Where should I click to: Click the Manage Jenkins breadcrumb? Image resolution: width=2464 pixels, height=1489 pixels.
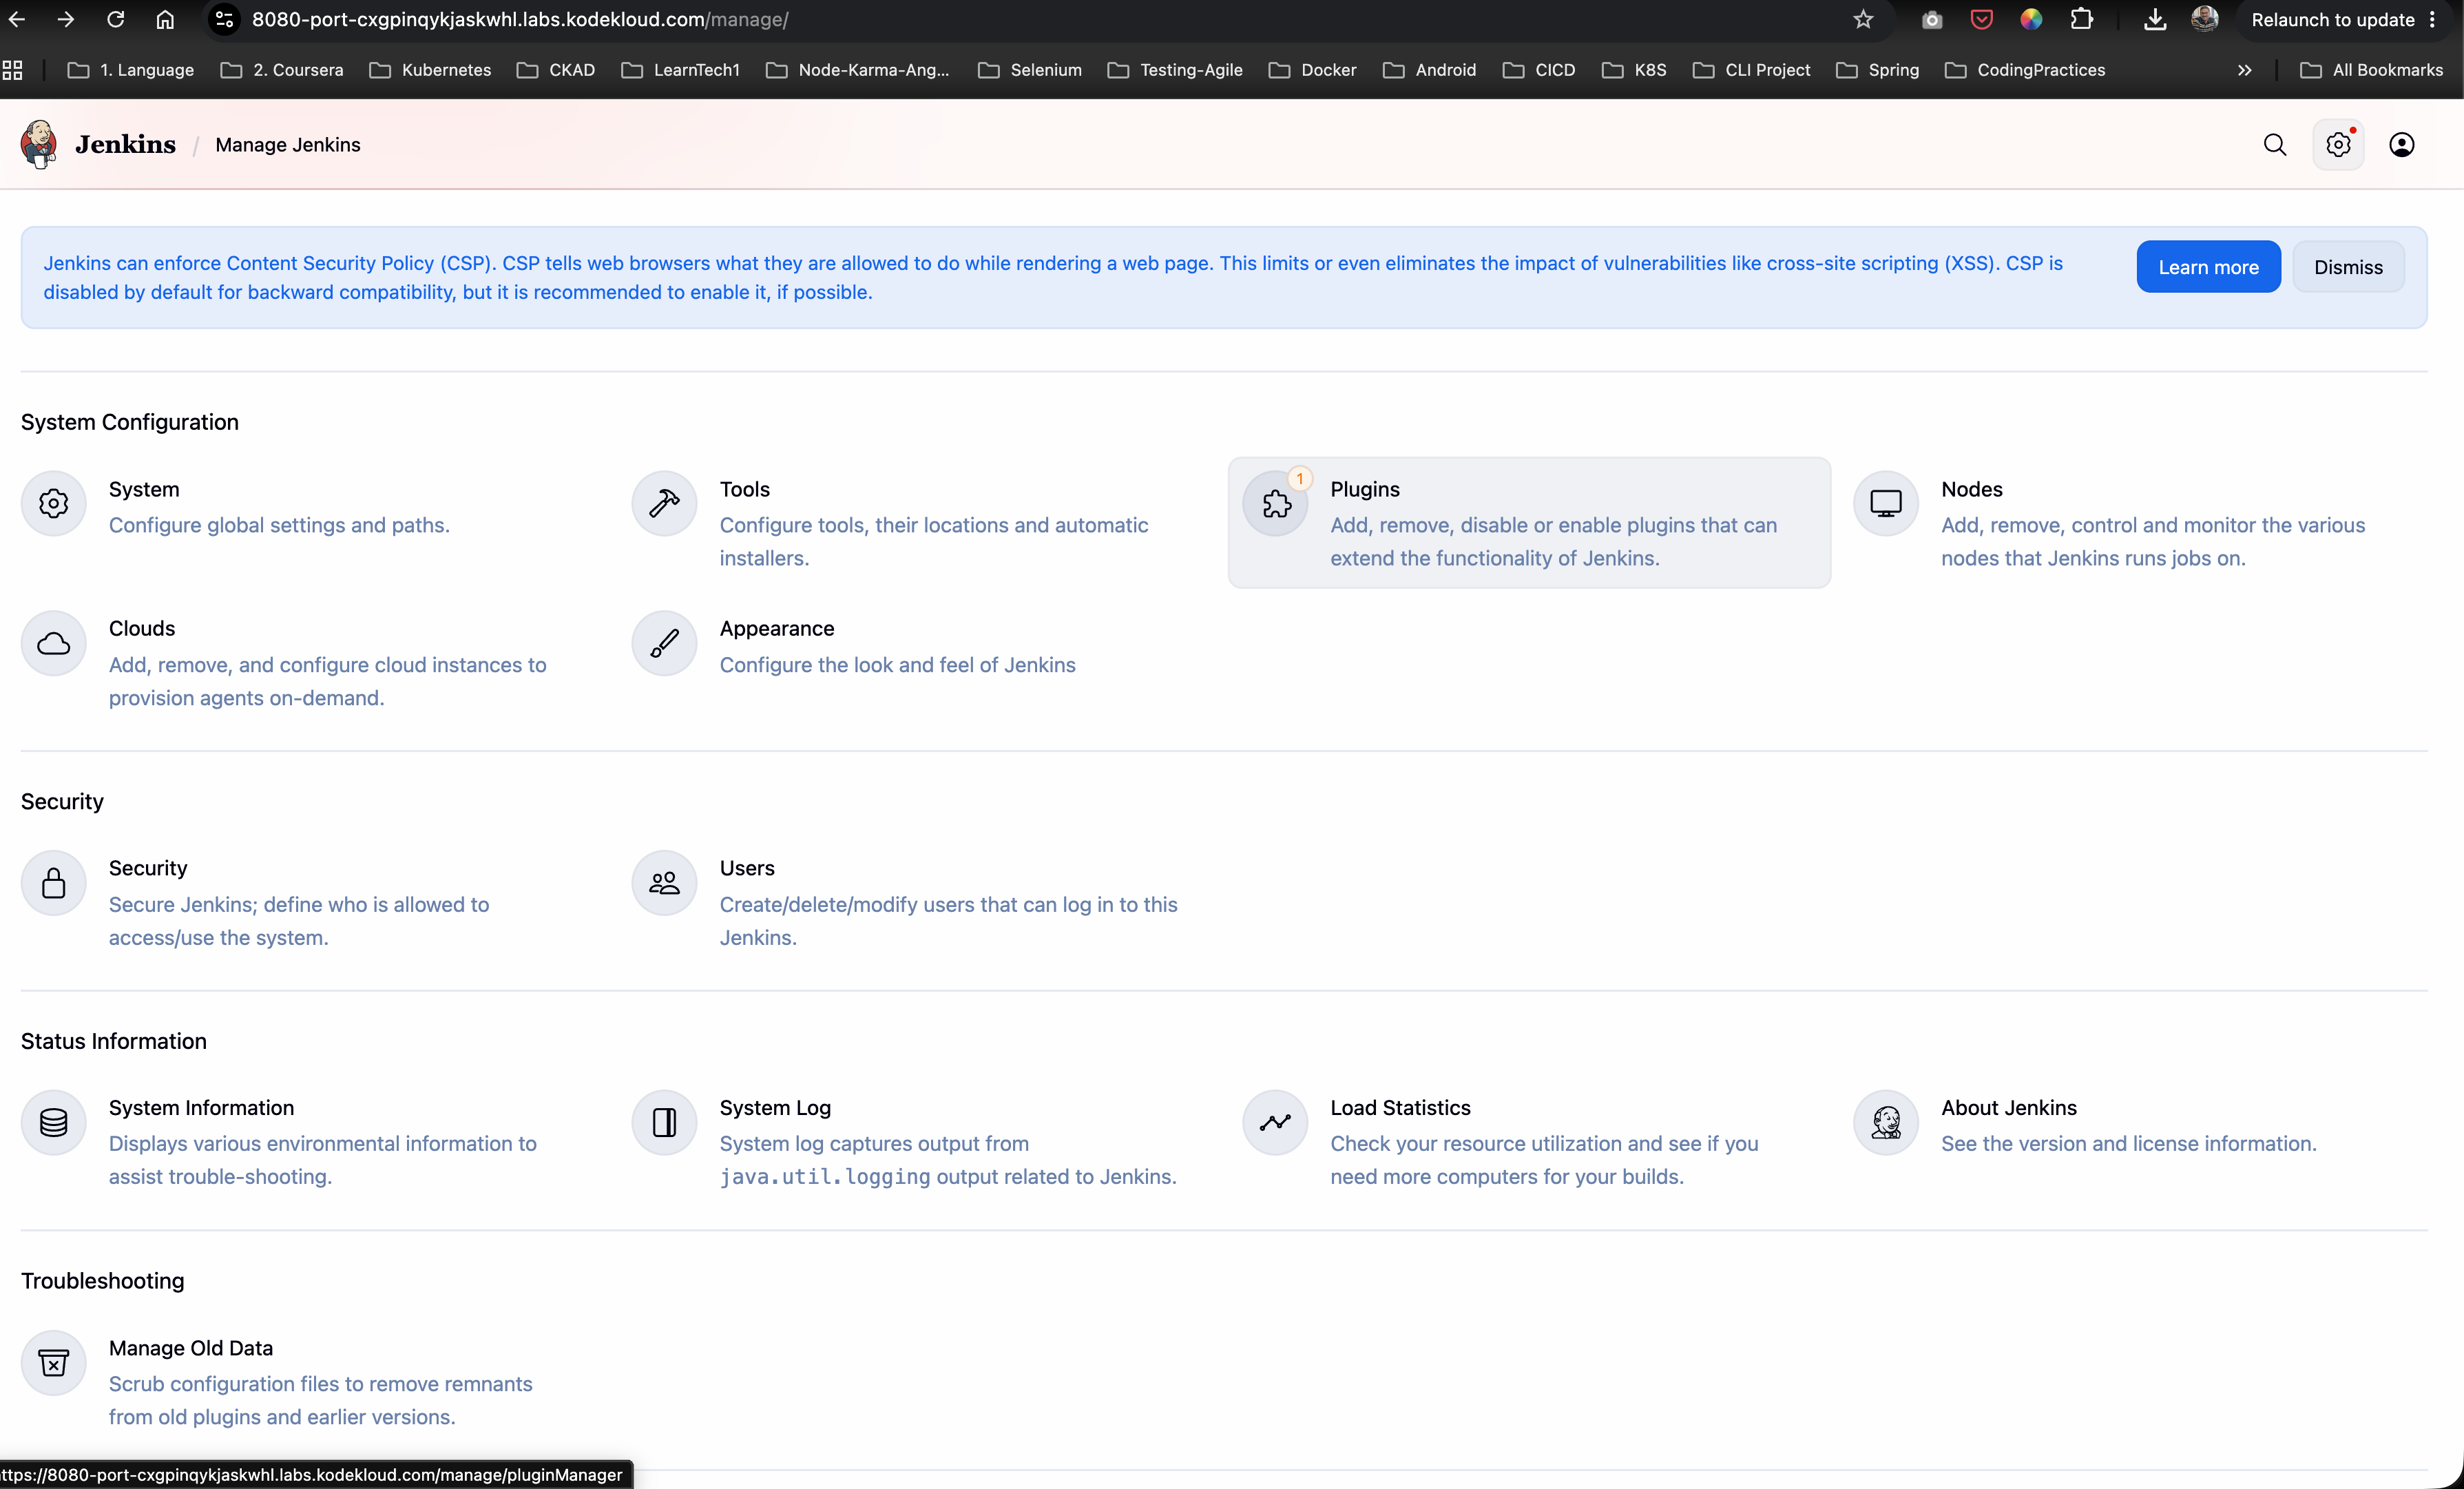click(x=288, y=145)
